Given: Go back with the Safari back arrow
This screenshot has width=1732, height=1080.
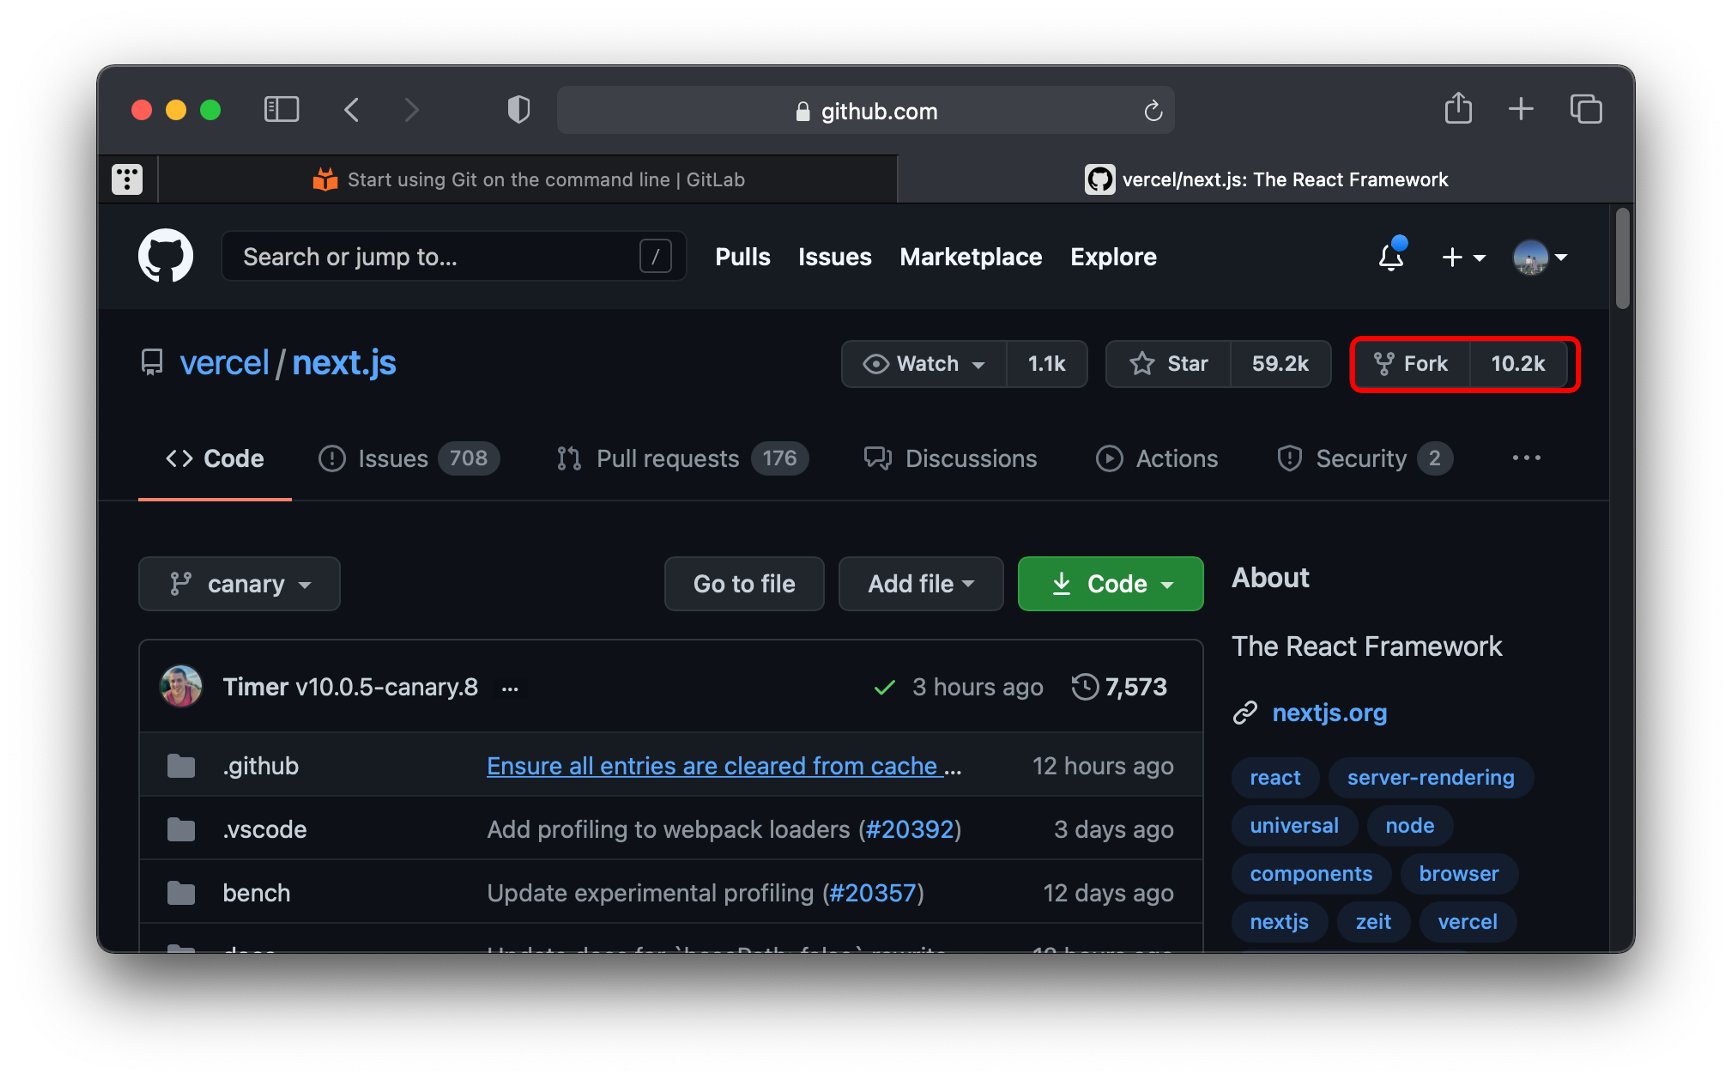Looking at the screenshot, I should click(x=352, y=109).
